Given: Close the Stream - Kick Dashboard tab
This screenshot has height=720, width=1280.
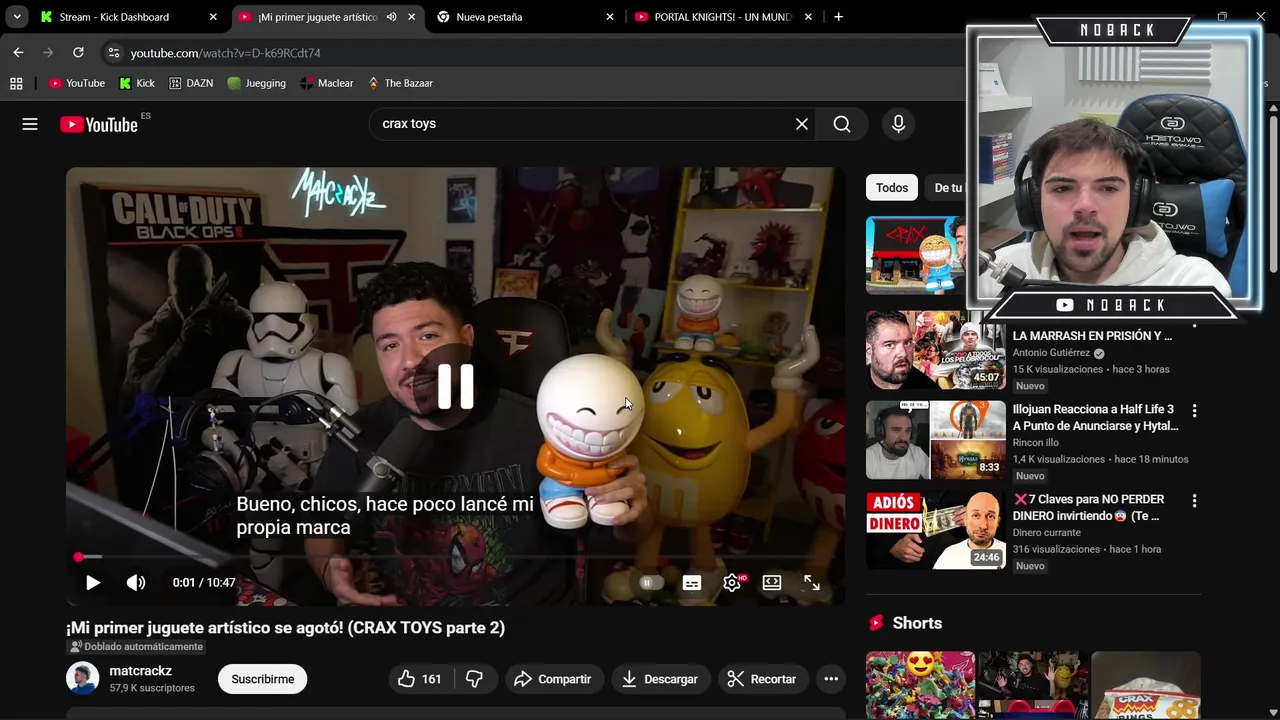Looking at the screenshot, I should click(x=213, y=17).
